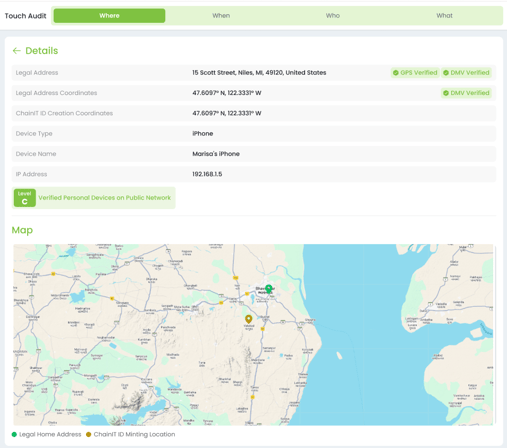Screen dimensions: 507x448
Task: Click the gold ChainIT ID minting location pin
Action: tap(248, 319)
